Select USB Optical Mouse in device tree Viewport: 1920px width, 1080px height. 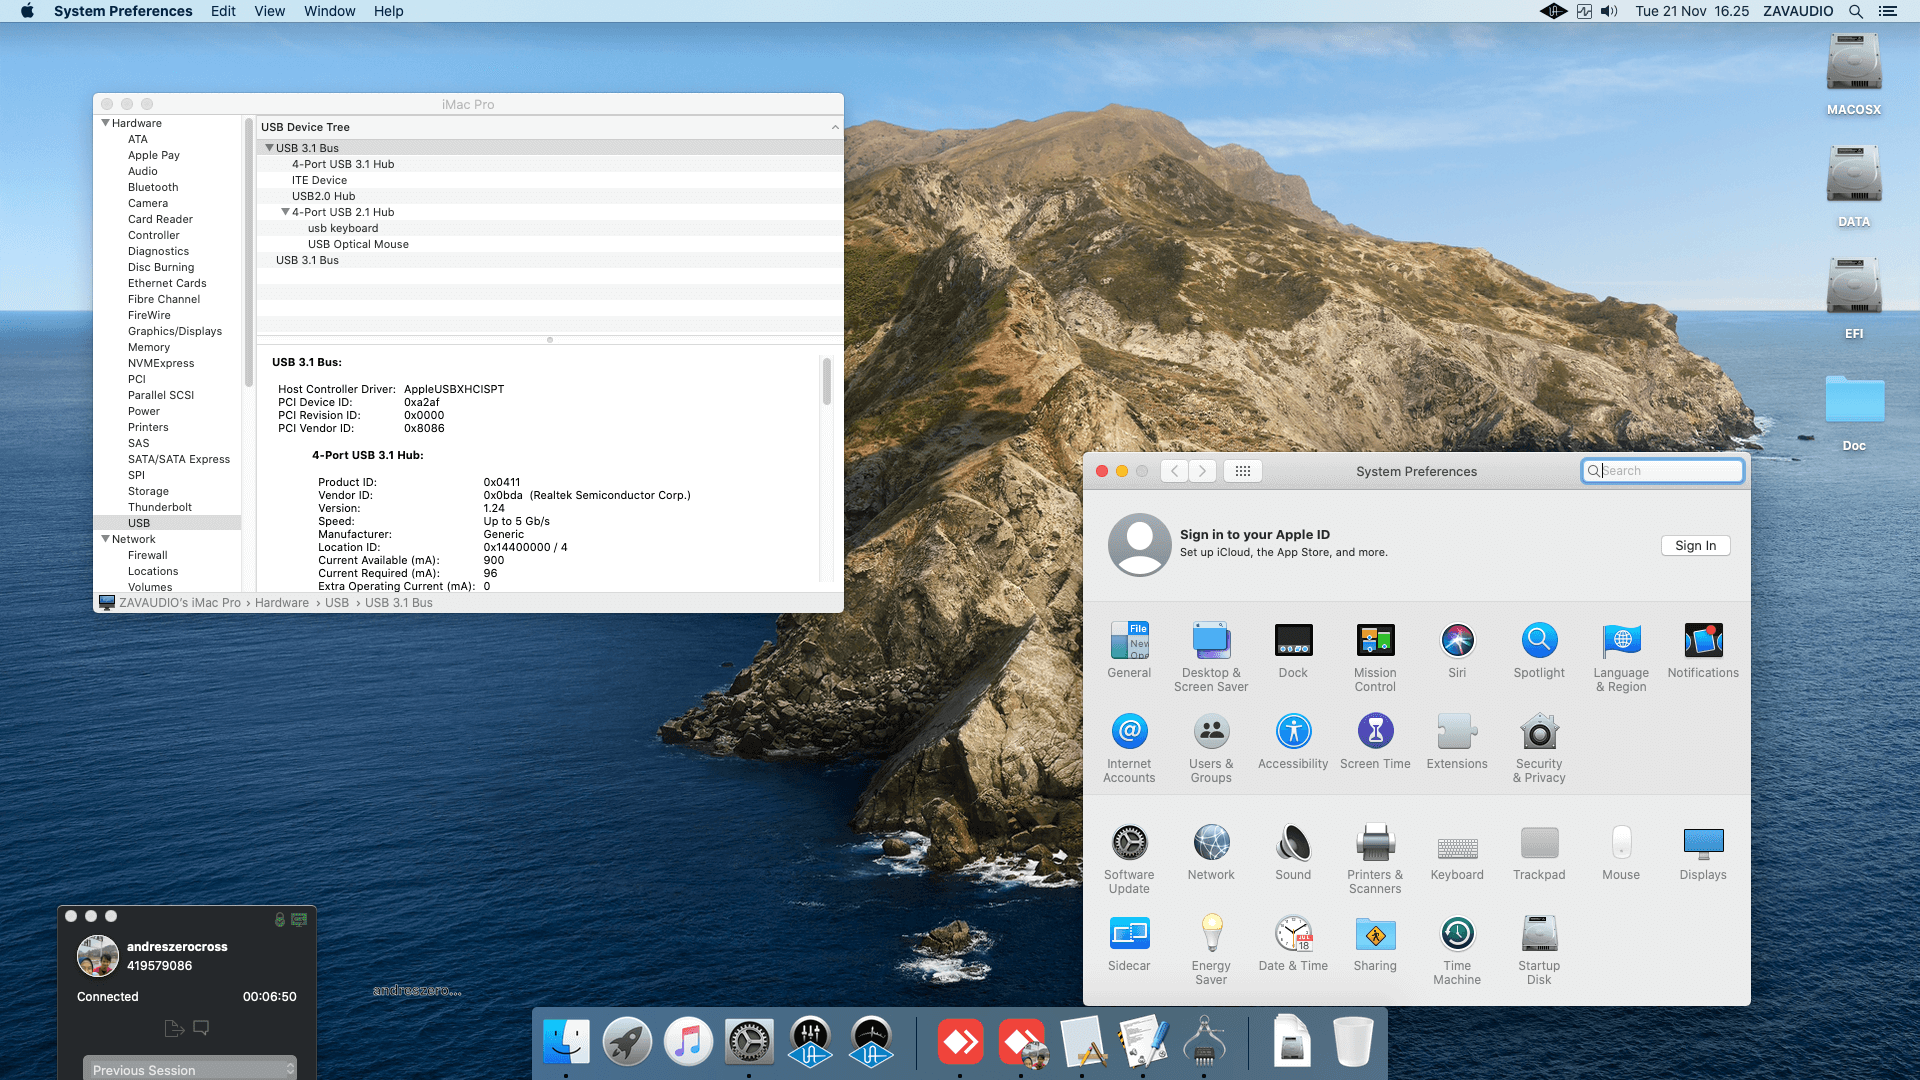(x=358, y=244)
